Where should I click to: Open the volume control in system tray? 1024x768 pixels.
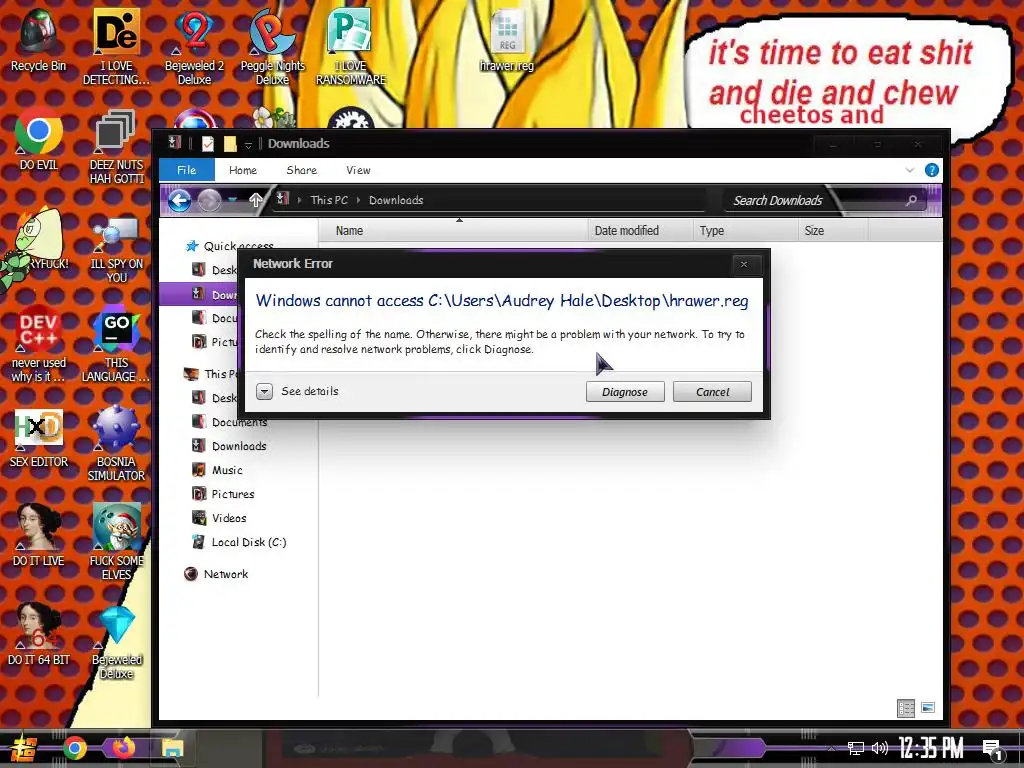tap(880, 748)
